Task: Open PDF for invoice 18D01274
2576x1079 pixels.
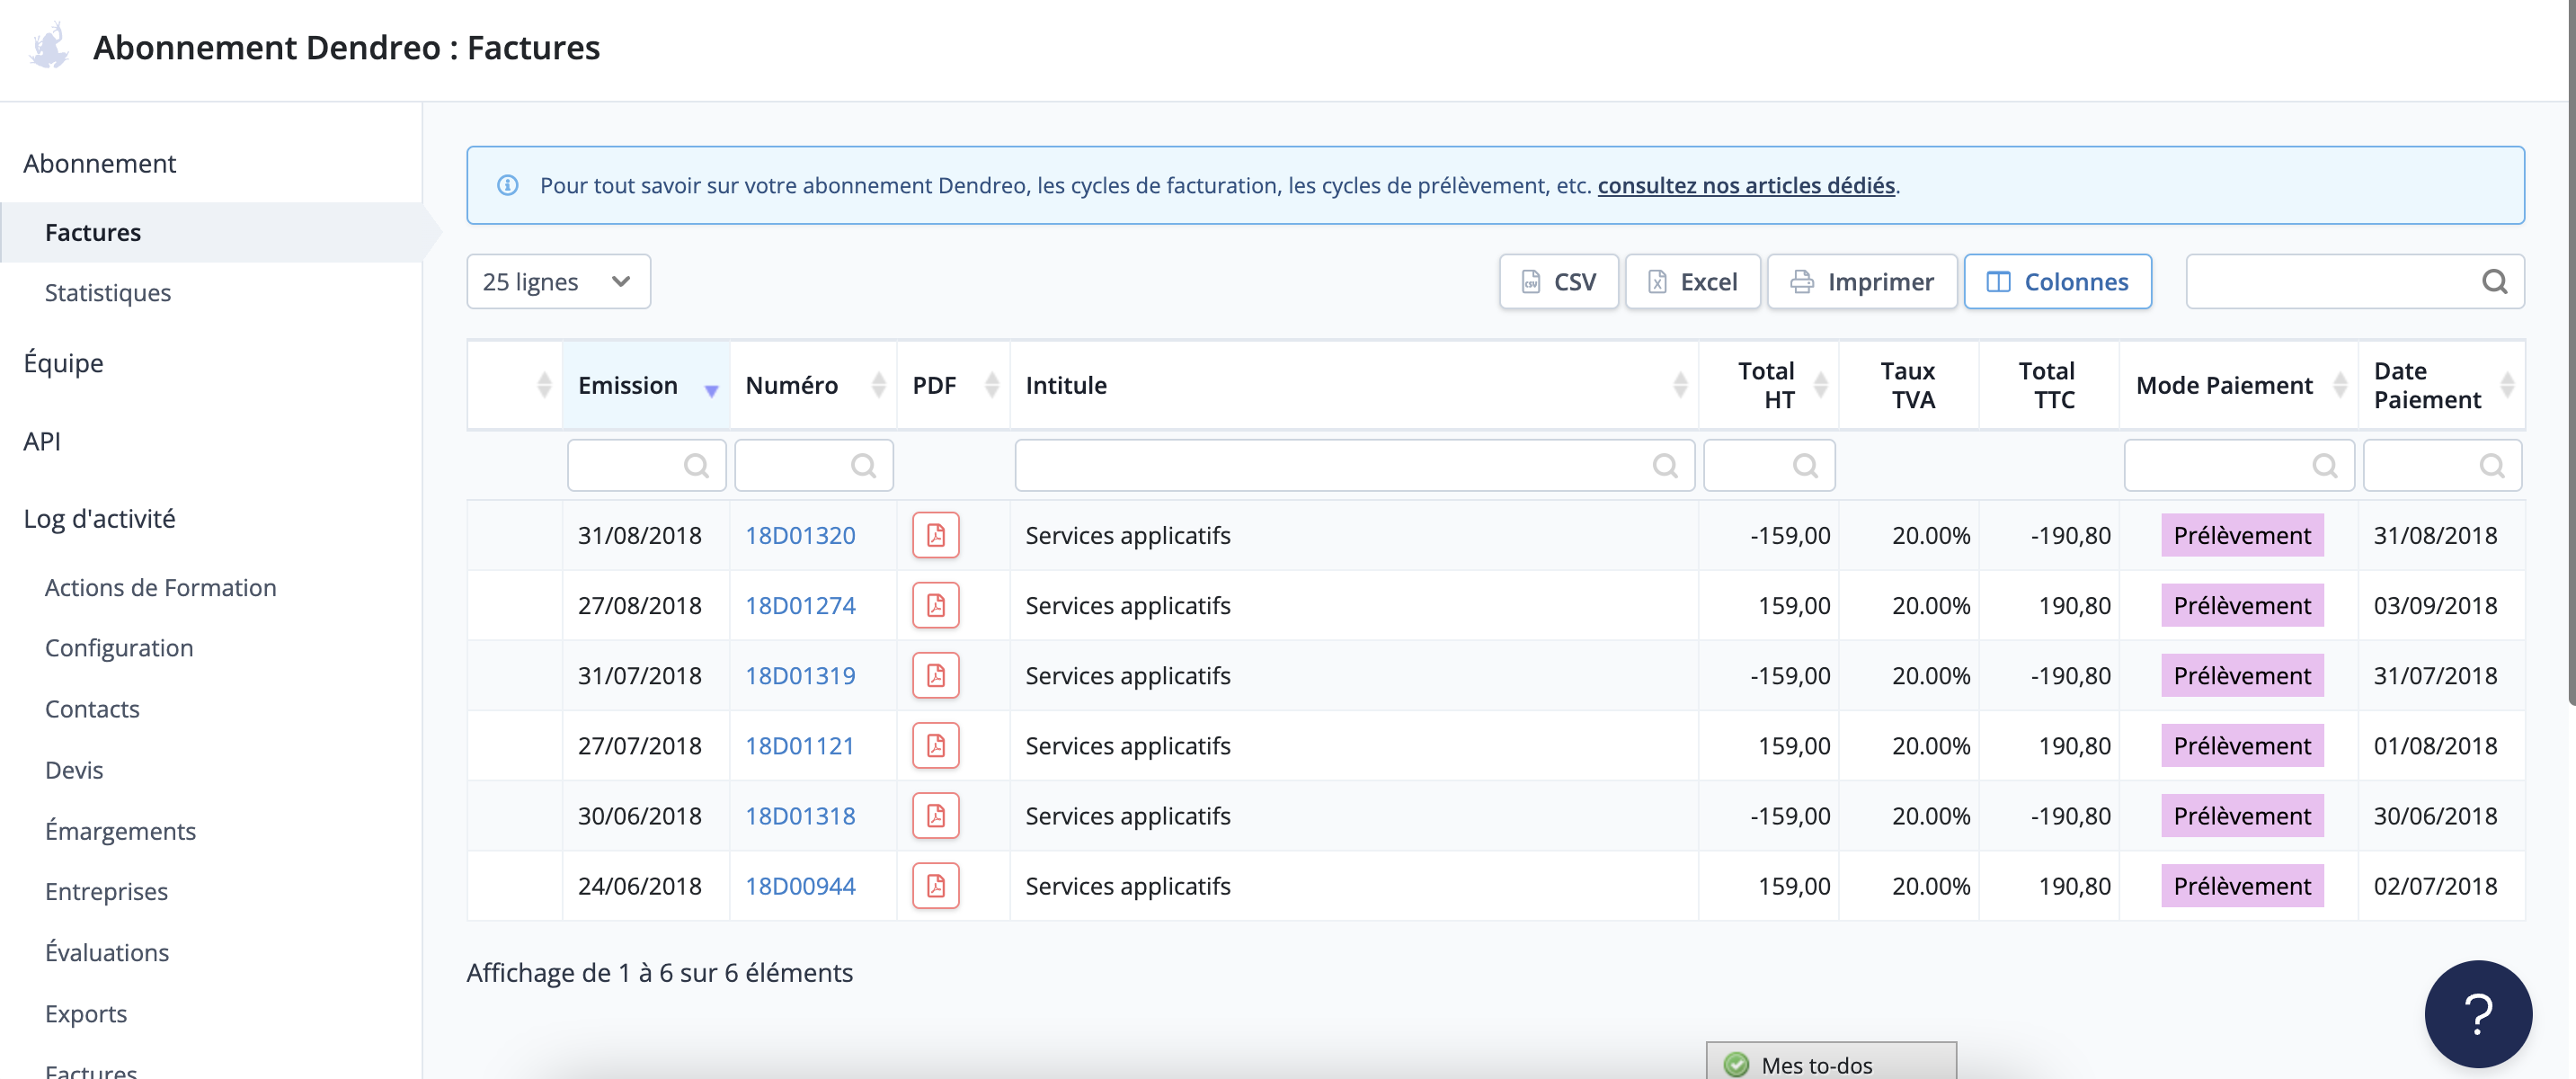Action: 935,605
